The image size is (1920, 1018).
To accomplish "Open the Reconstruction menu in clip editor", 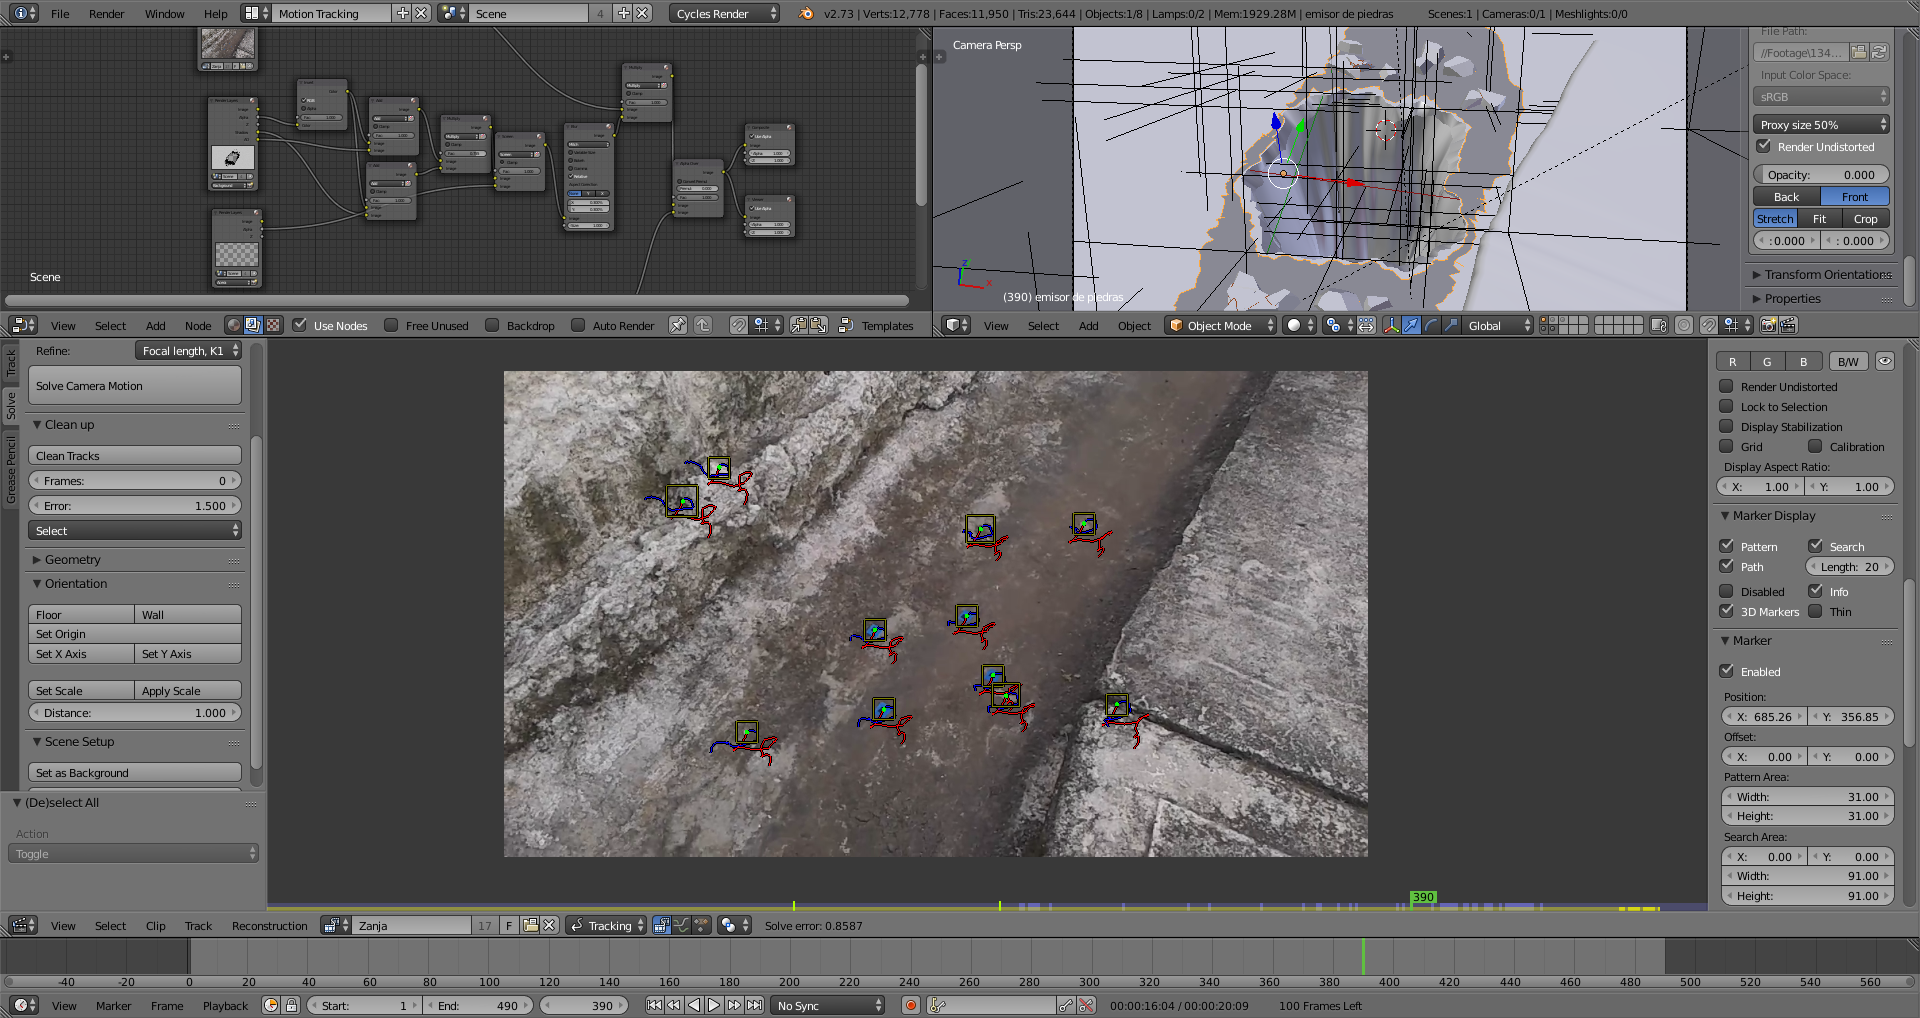I will (x=269, y=926).
